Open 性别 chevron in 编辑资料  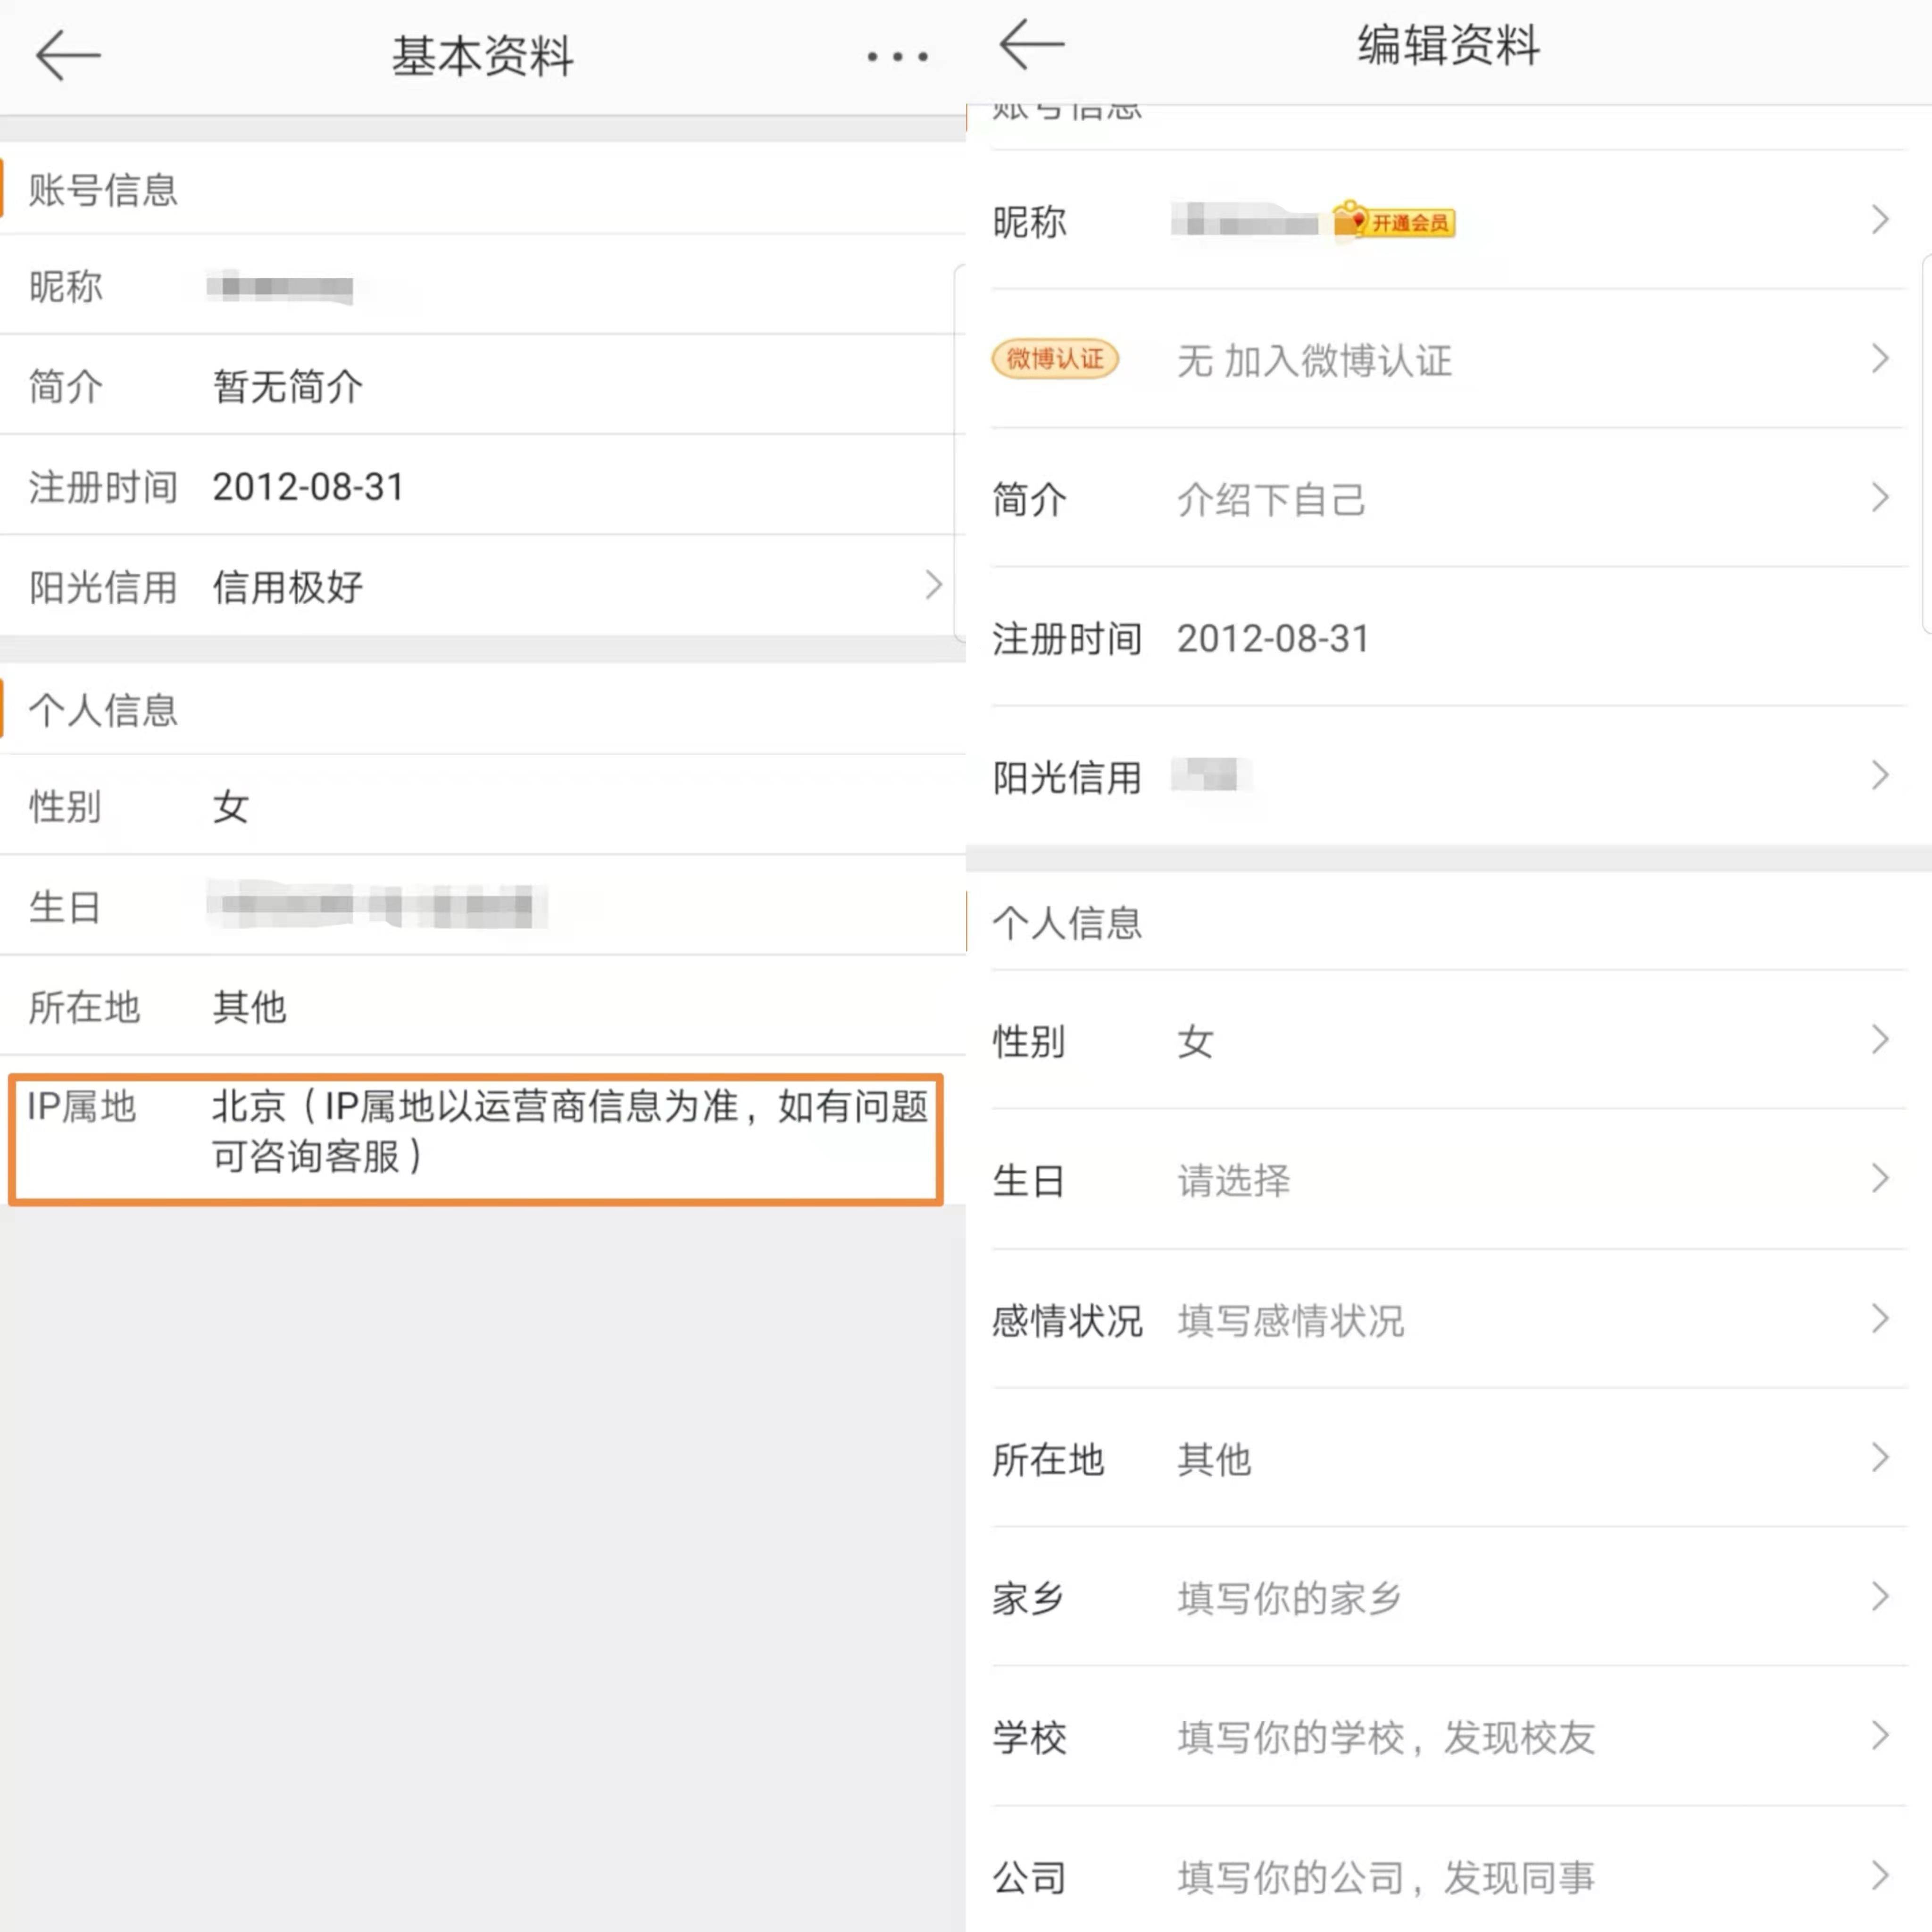pos(1880,1041)
